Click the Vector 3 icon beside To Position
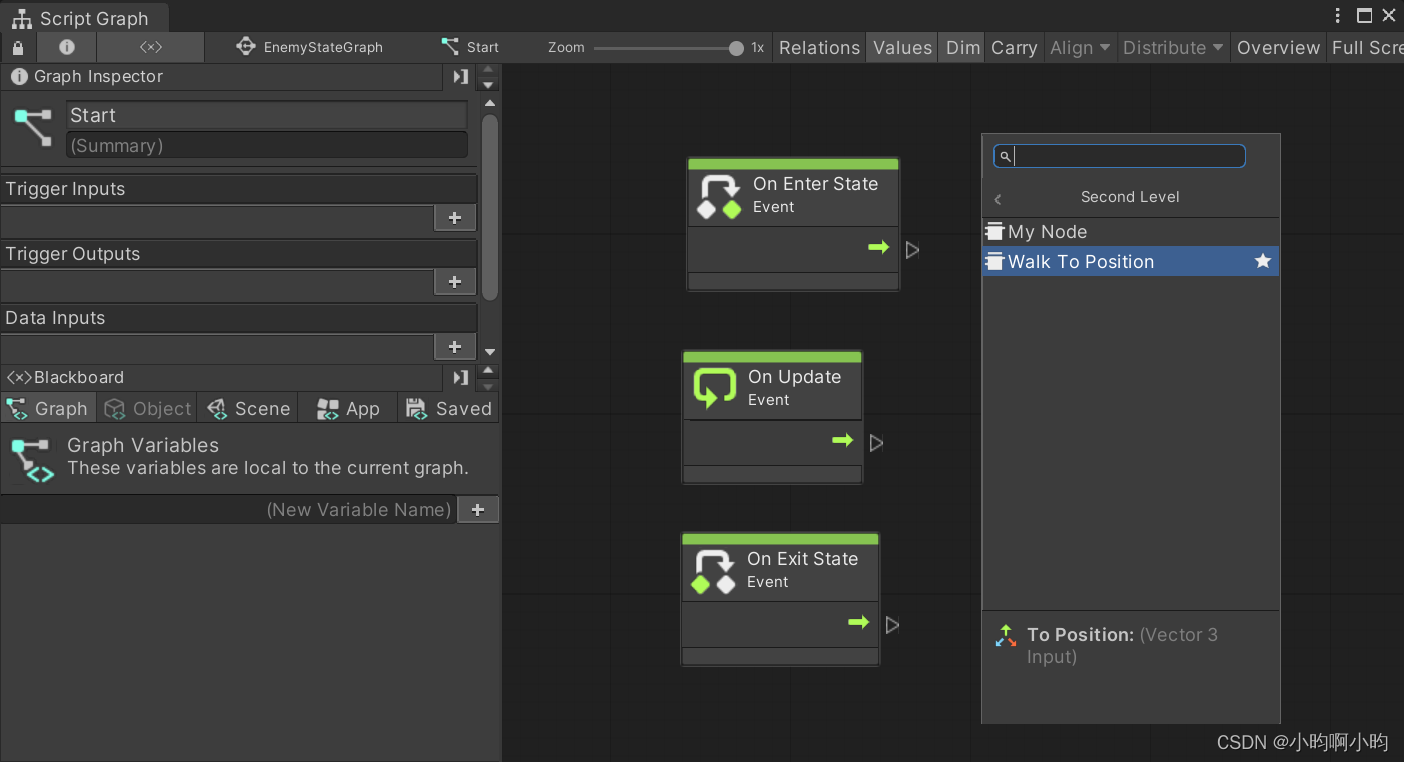This screenshot has height=762, width=1404. click(1005, 635)
